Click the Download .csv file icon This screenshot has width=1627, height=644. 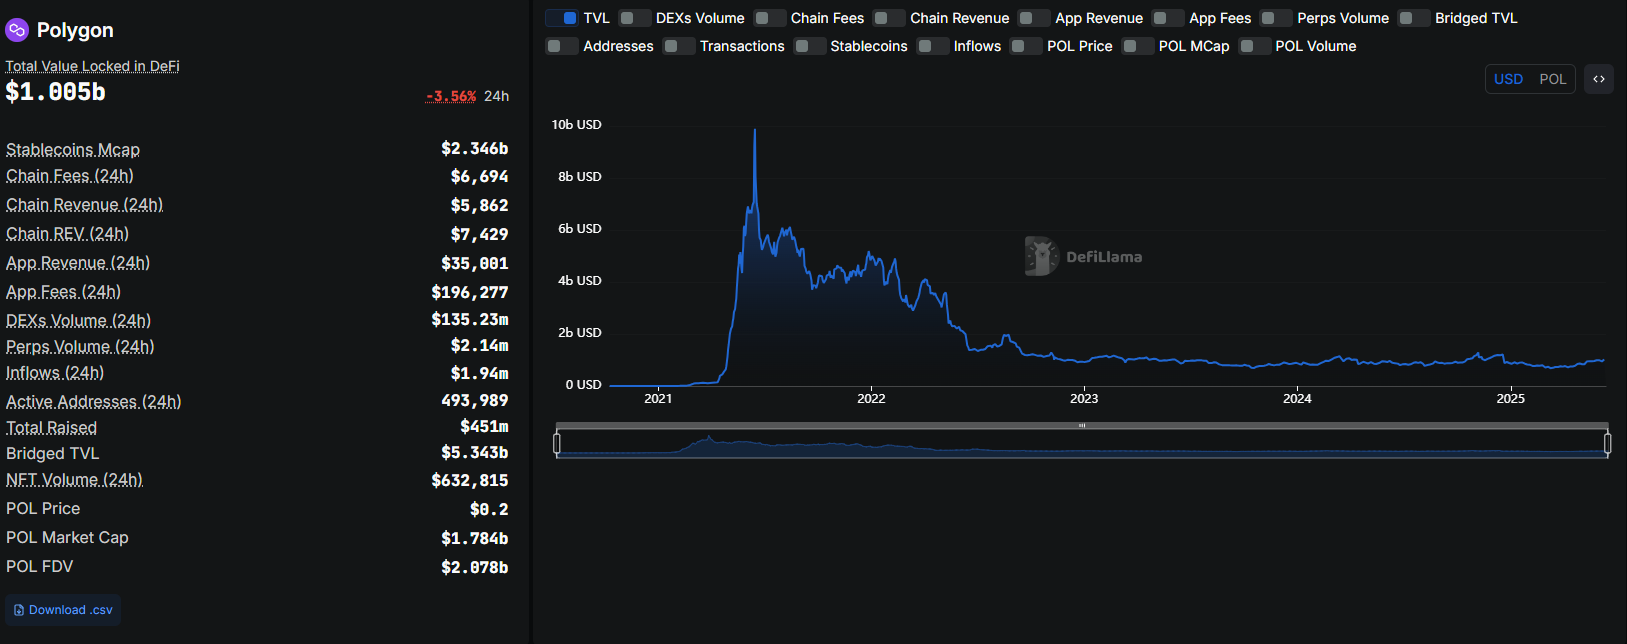[x=19, y=610]
